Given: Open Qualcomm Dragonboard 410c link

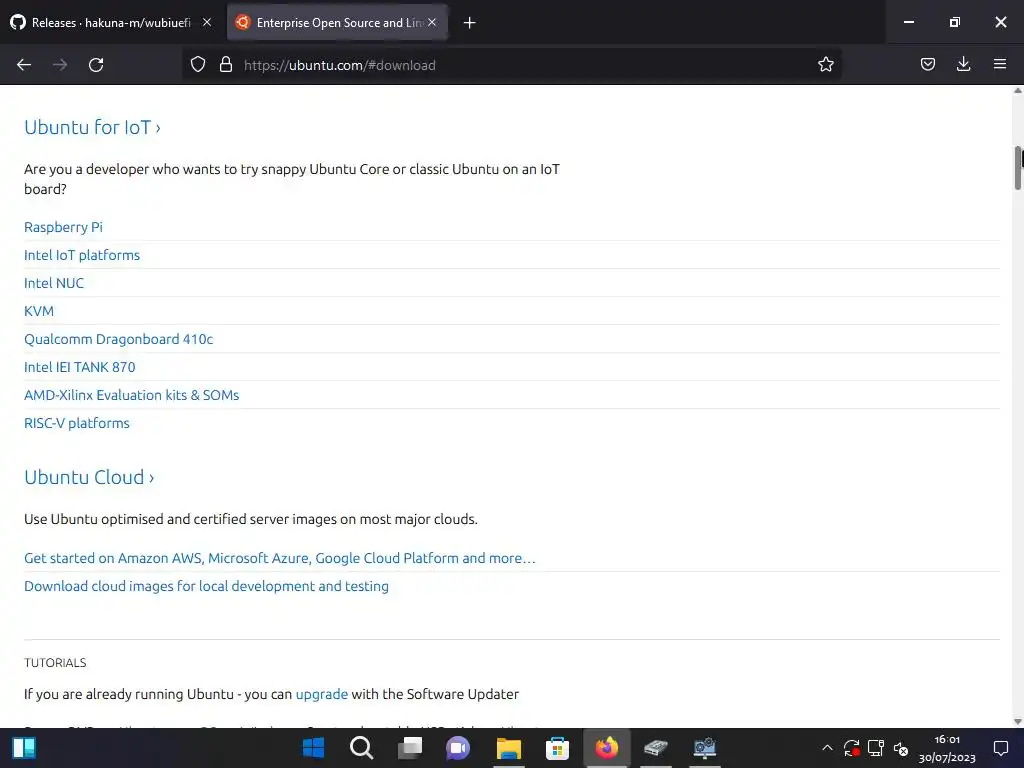Looking at the screenshot, I should 118,340.
